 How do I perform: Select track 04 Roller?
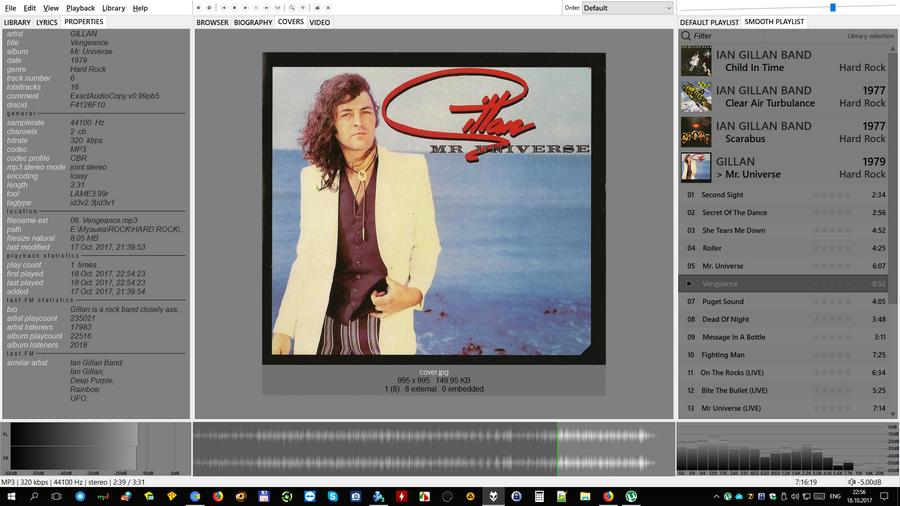[785, 248]
